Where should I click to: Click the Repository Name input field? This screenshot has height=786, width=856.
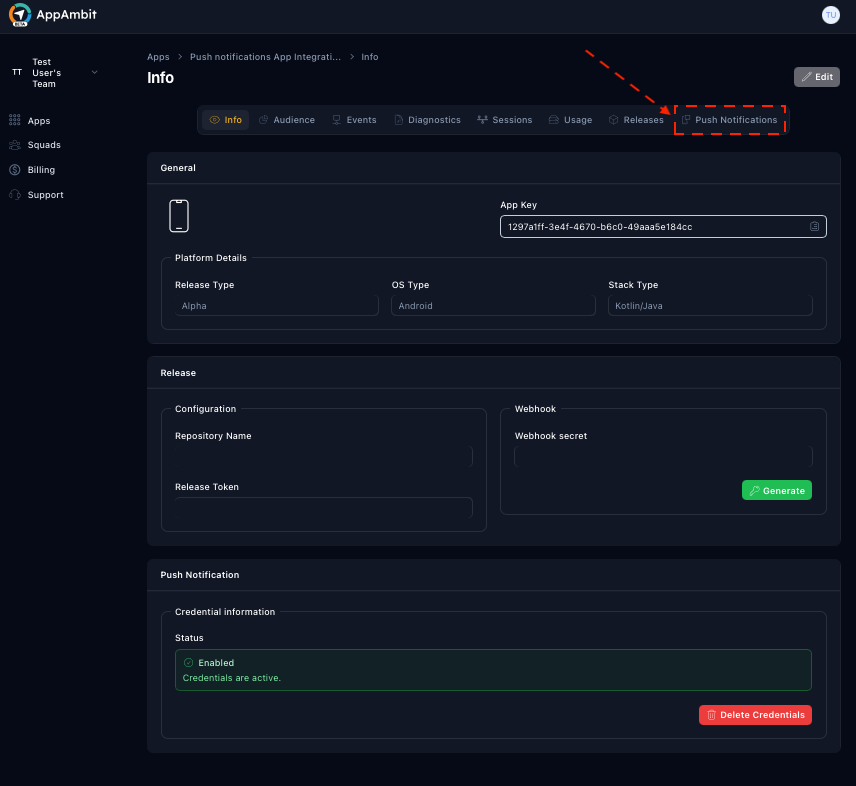coord(323,457)
